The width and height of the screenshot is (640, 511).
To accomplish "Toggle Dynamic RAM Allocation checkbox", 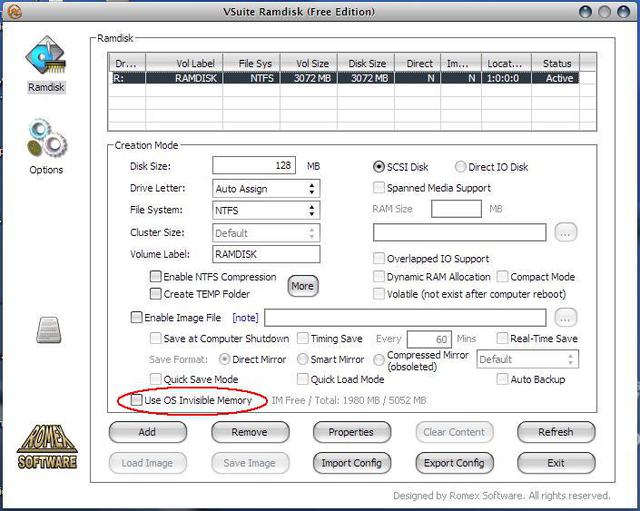I will tap(379, 277).
